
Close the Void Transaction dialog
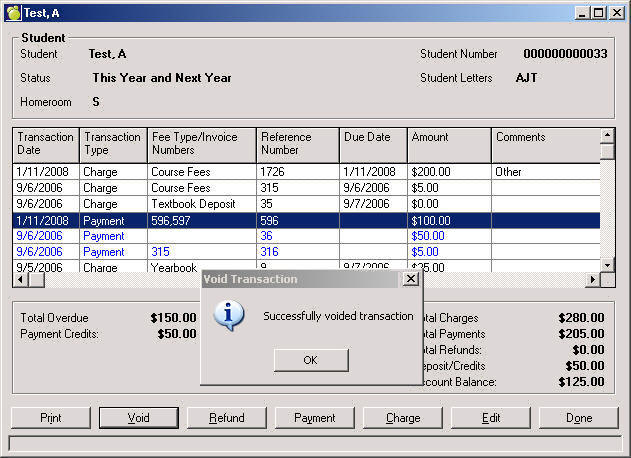point(410,279)
